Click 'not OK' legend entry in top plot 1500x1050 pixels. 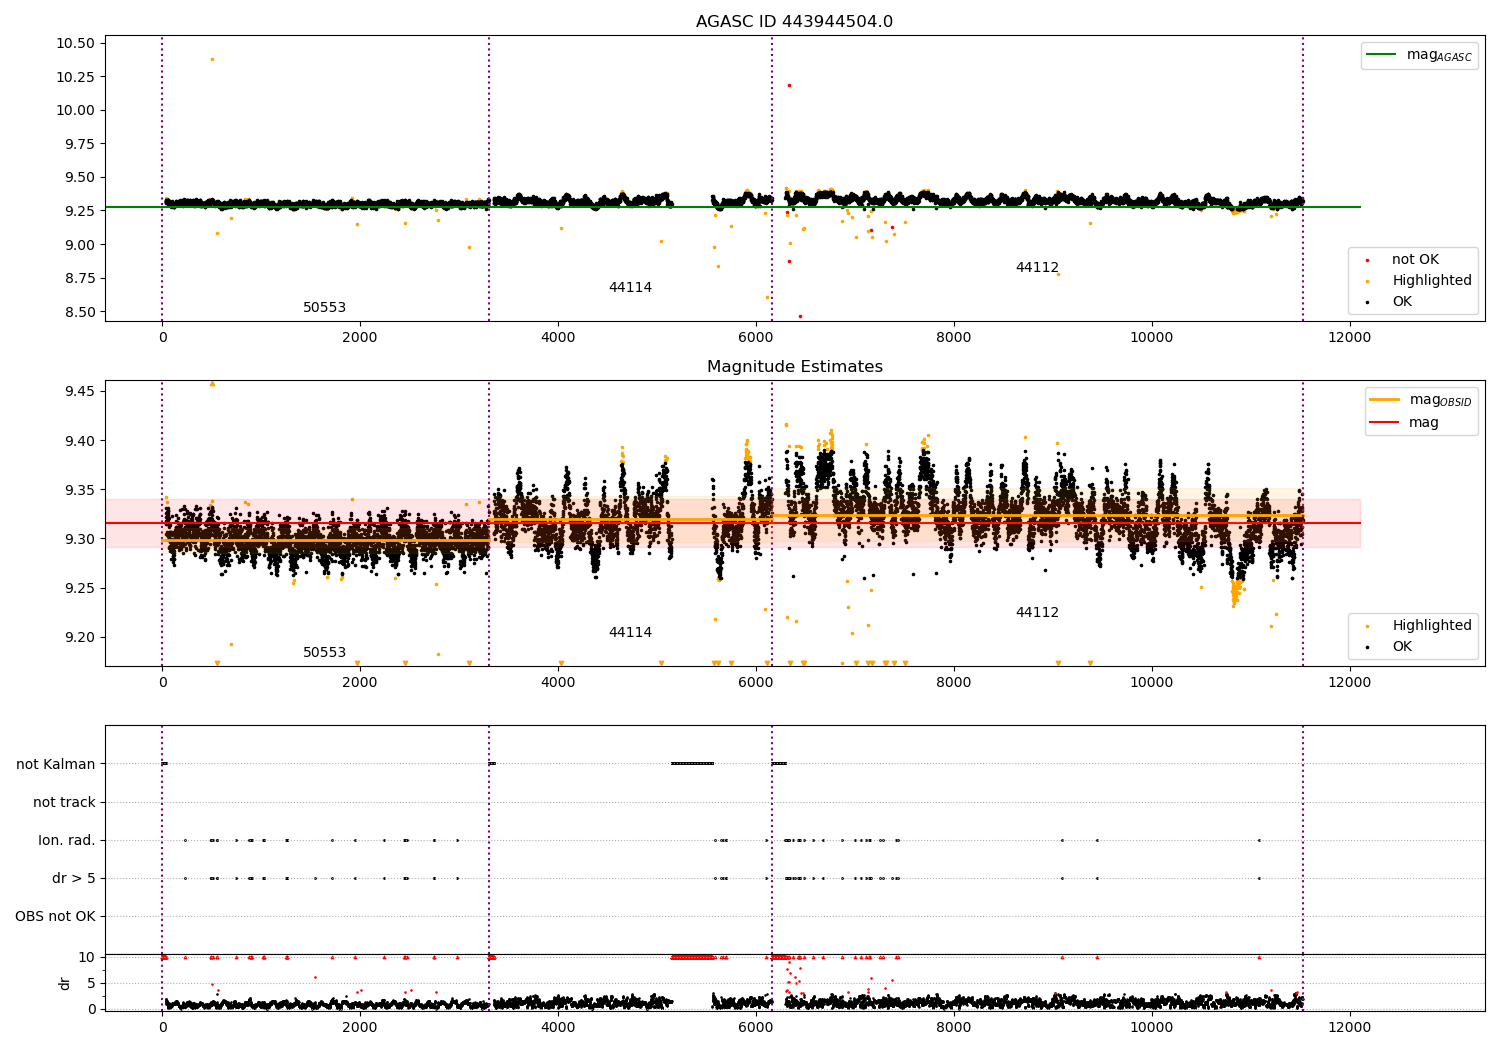[x=1415, y=260]
